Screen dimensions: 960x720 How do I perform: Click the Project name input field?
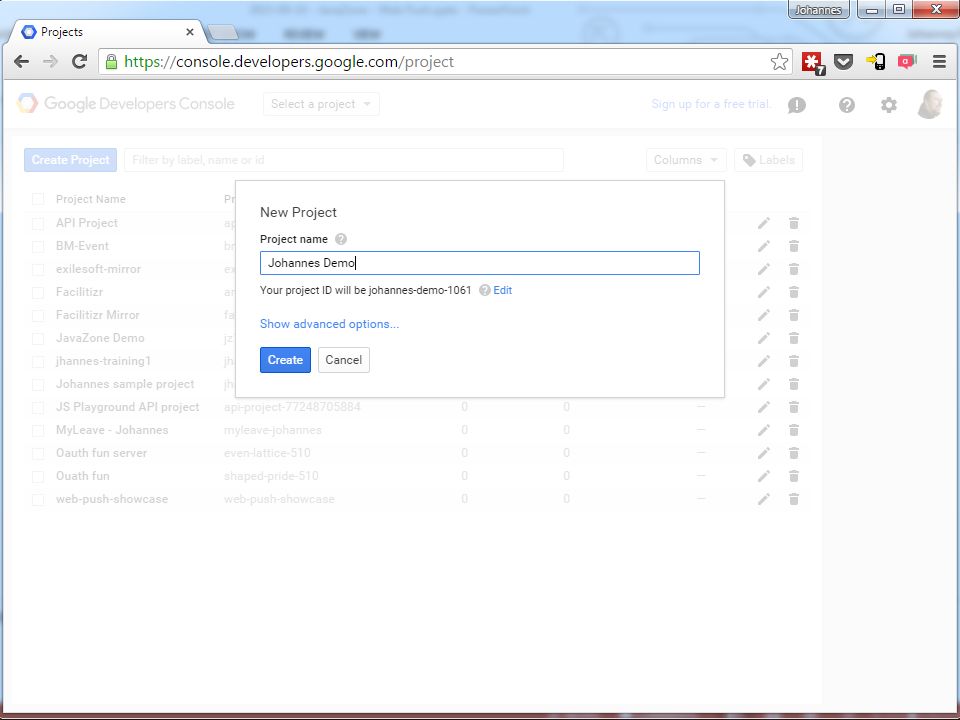479,263
